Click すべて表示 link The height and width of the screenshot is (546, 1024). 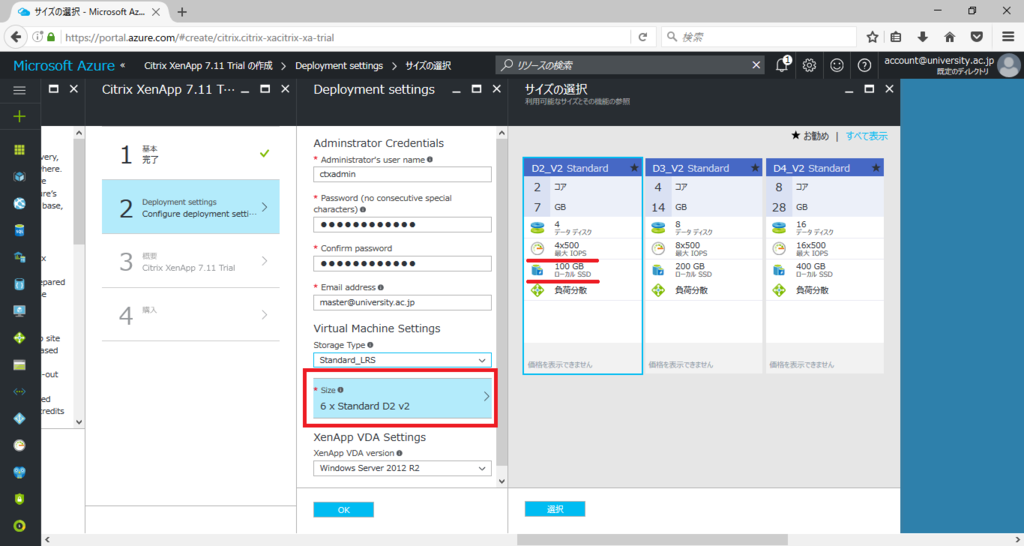[x=867, y=136]
